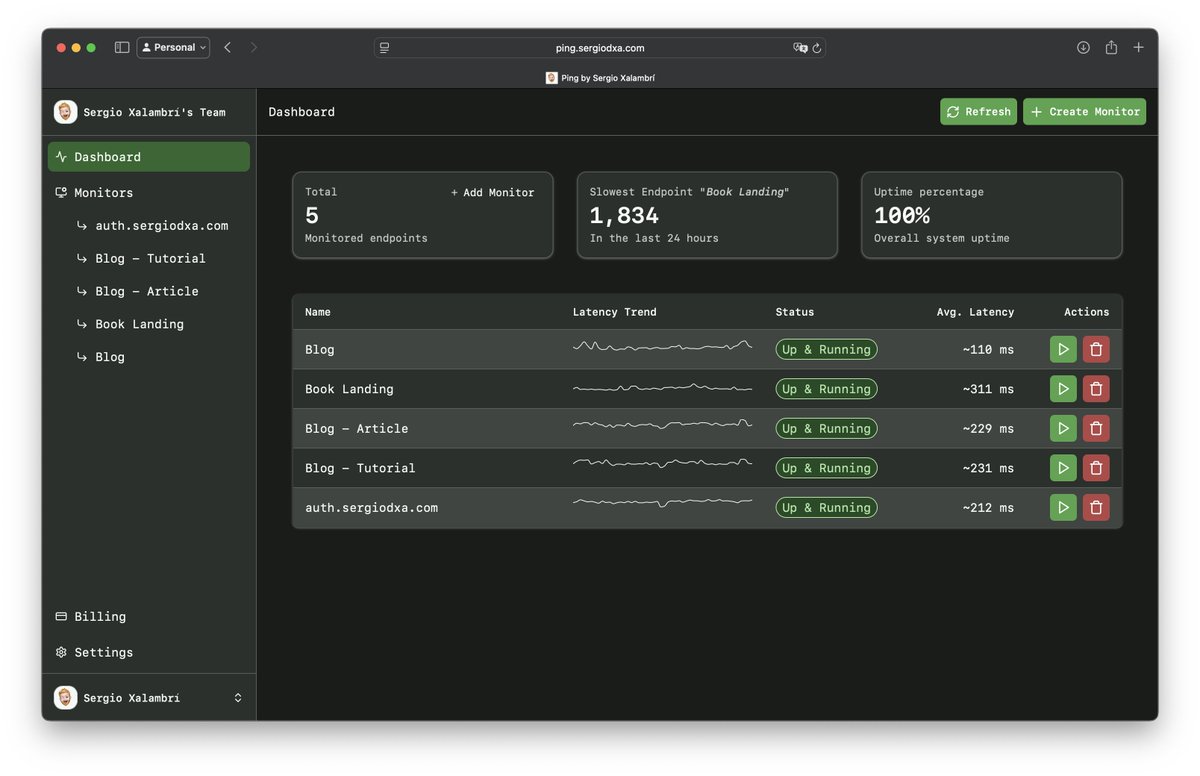Delete the auth.sergiodxa.com monitor

coord(1096,508)
